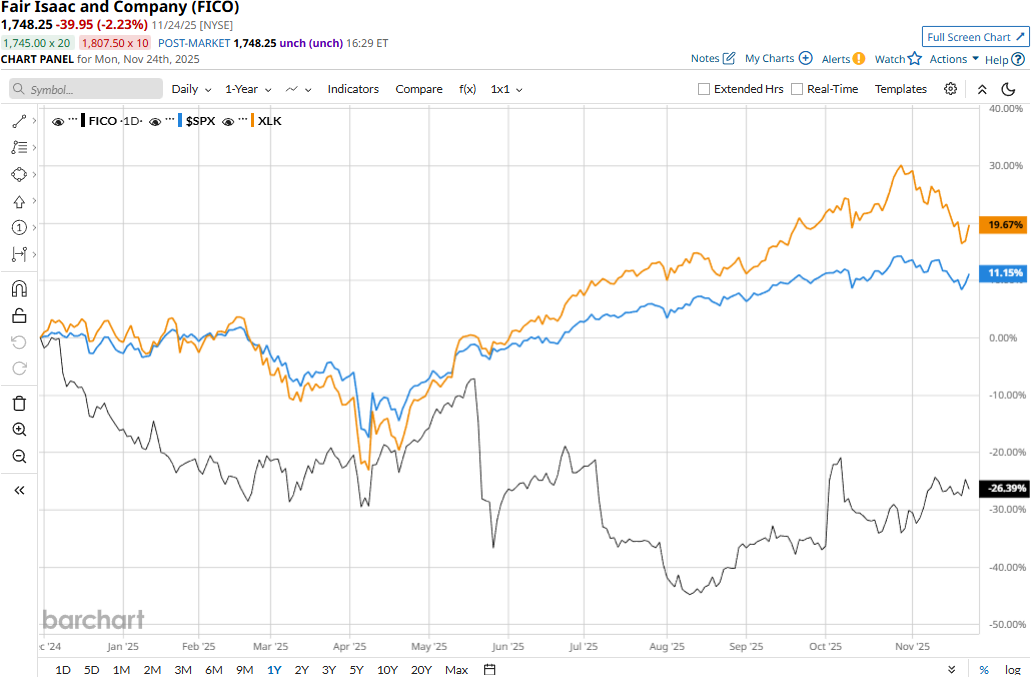Open the date range calendar picker

pyautogui.click(x=489, y=670)
